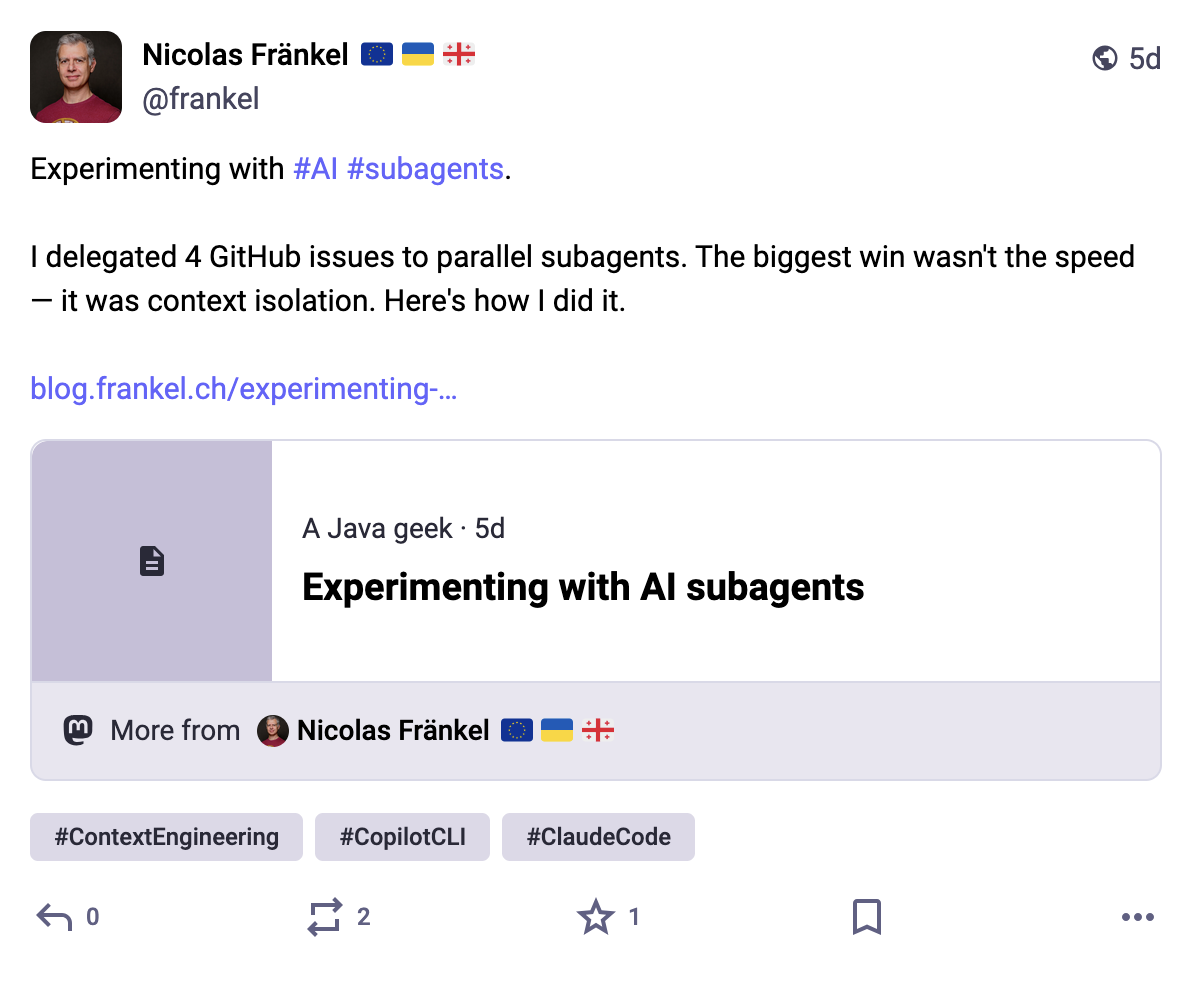
Task: Open Nicolas Fränkel's profile avatar photo
Action: (x=76, y=77)
